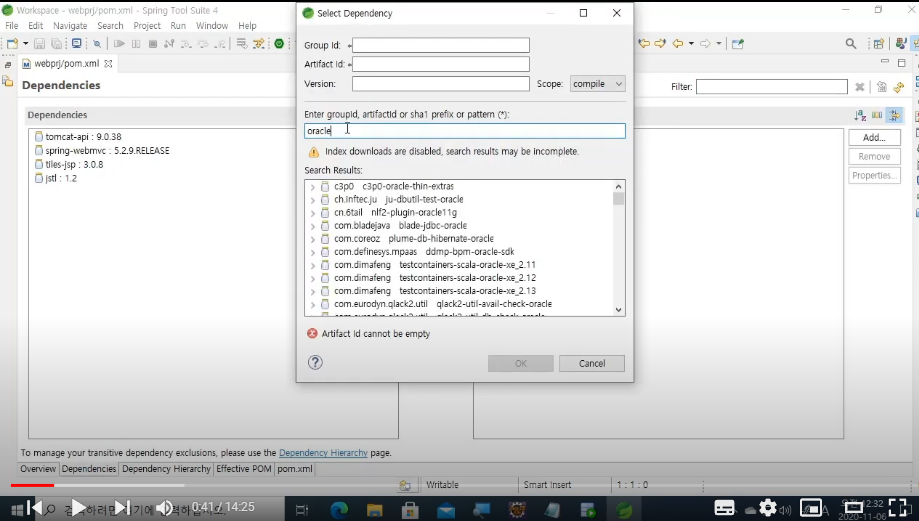The width and height of the screenshot is (919, 521).
Task: Click the help question mark icon
Action: pos(315,363)
